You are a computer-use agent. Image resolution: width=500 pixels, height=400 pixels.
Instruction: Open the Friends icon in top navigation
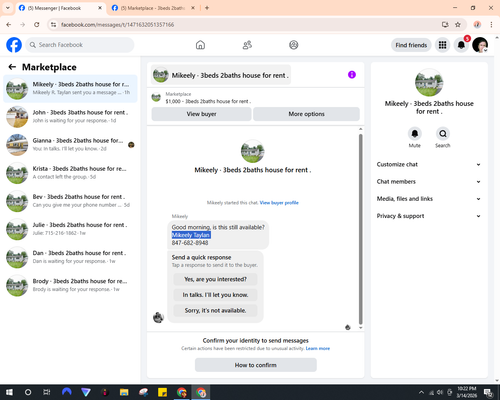[247, 45]
